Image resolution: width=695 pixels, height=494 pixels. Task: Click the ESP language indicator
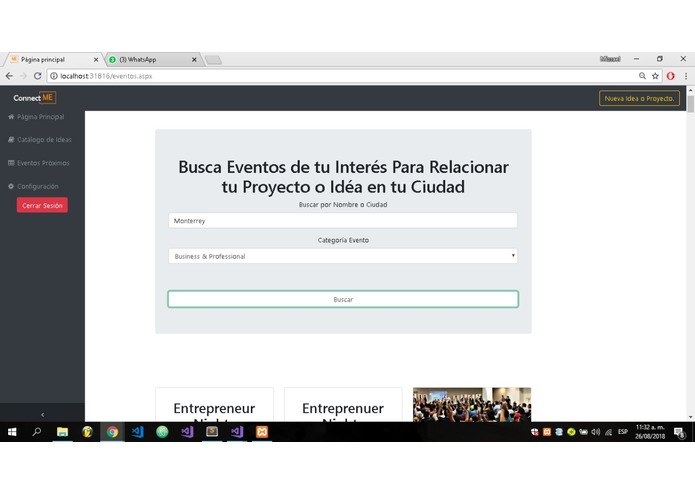[623, 432]
